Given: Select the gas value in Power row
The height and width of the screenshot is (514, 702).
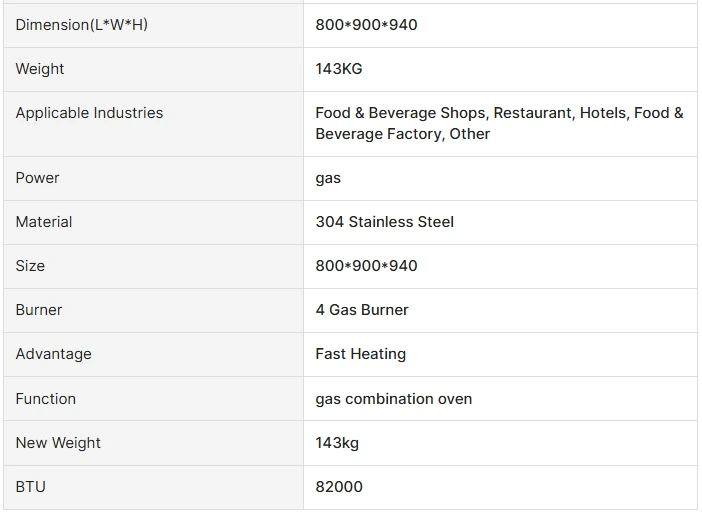Looking at the screenshot, I should [x=328, y=178].
